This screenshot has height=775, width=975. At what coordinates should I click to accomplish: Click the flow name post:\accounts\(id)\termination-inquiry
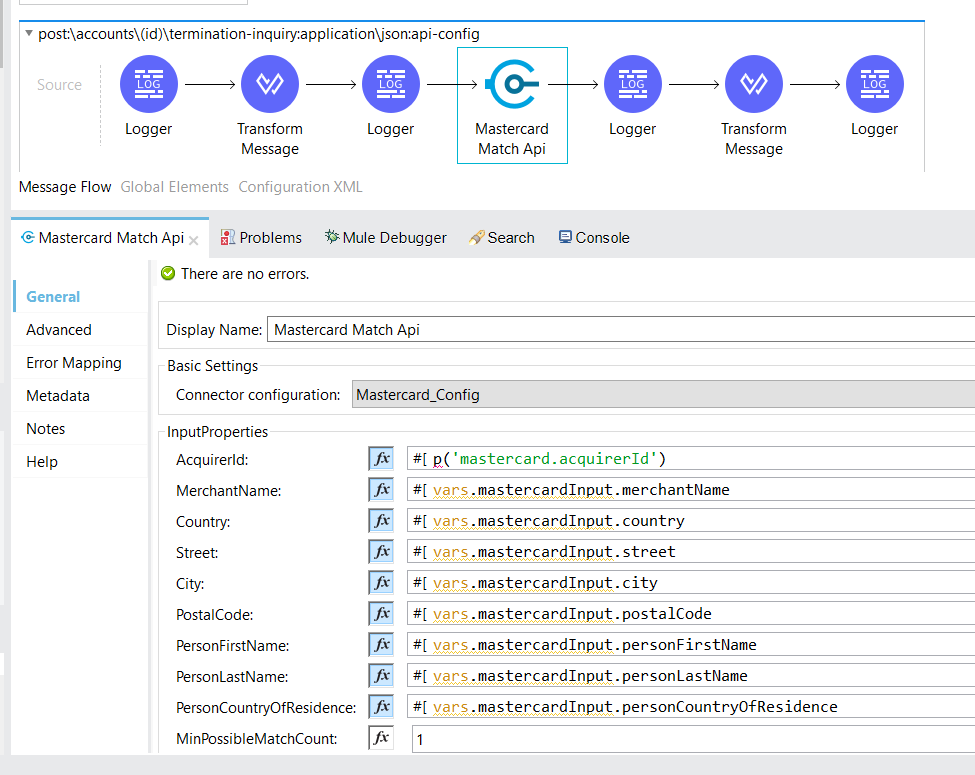tap(259, 34)
